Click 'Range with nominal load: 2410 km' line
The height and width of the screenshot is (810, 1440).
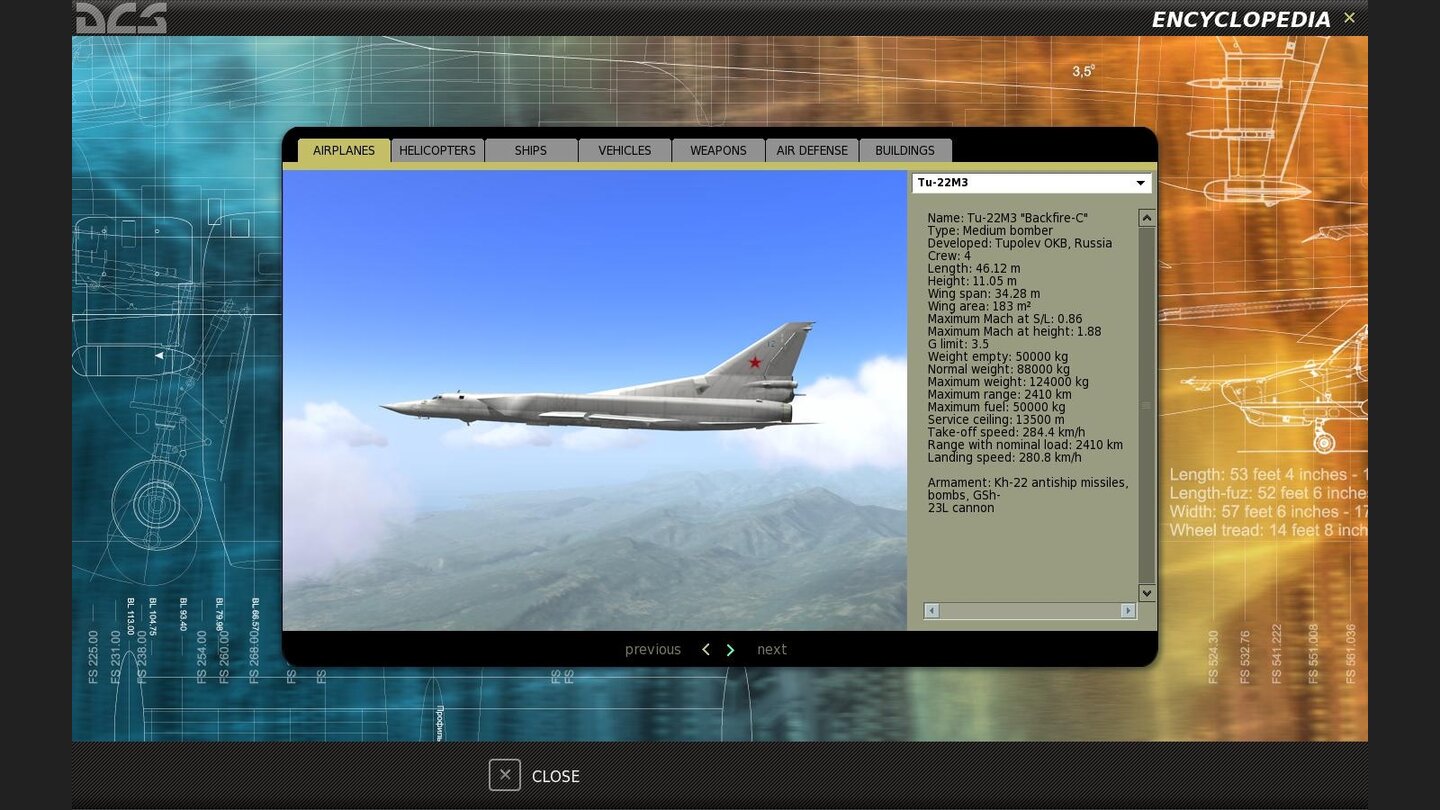(x=1025, y=445)
